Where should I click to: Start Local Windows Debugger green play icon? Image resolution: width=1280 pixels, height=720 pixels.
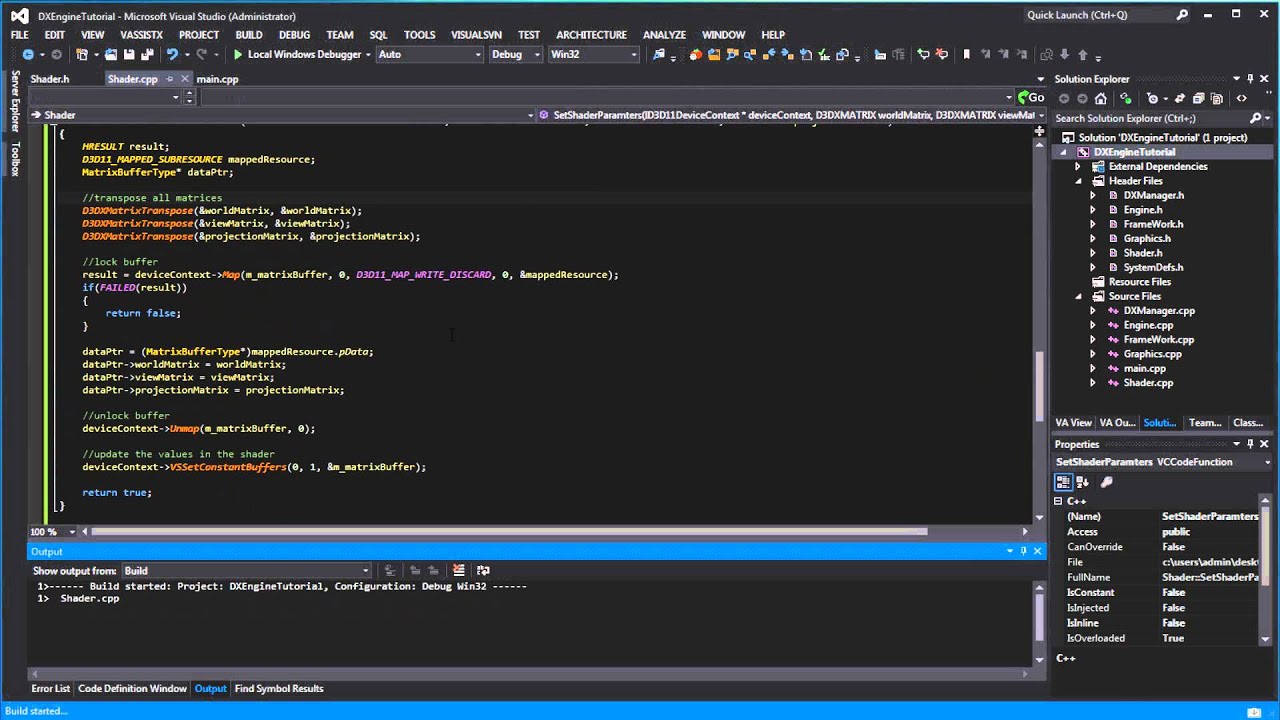click(238, 54)
